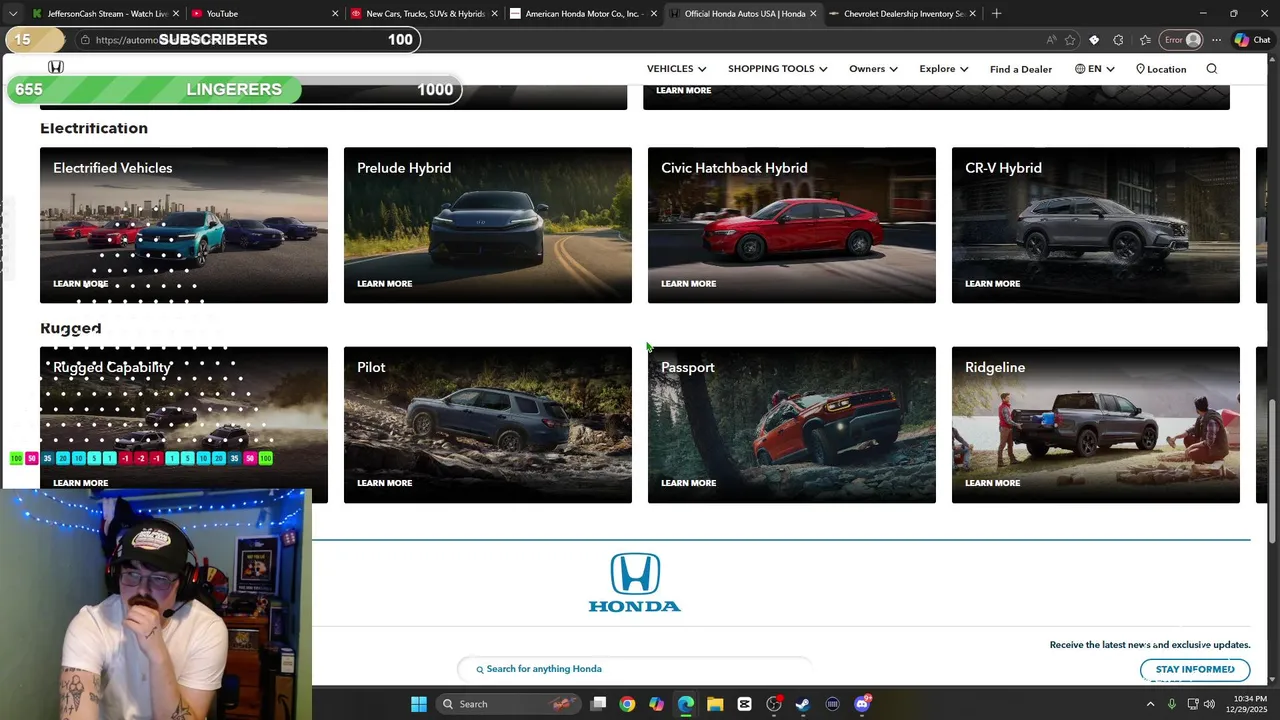Open the browser extensions puzzle icon
Image resolution: width=1280 pixels, height=720 pixels.
(1118, 40)
